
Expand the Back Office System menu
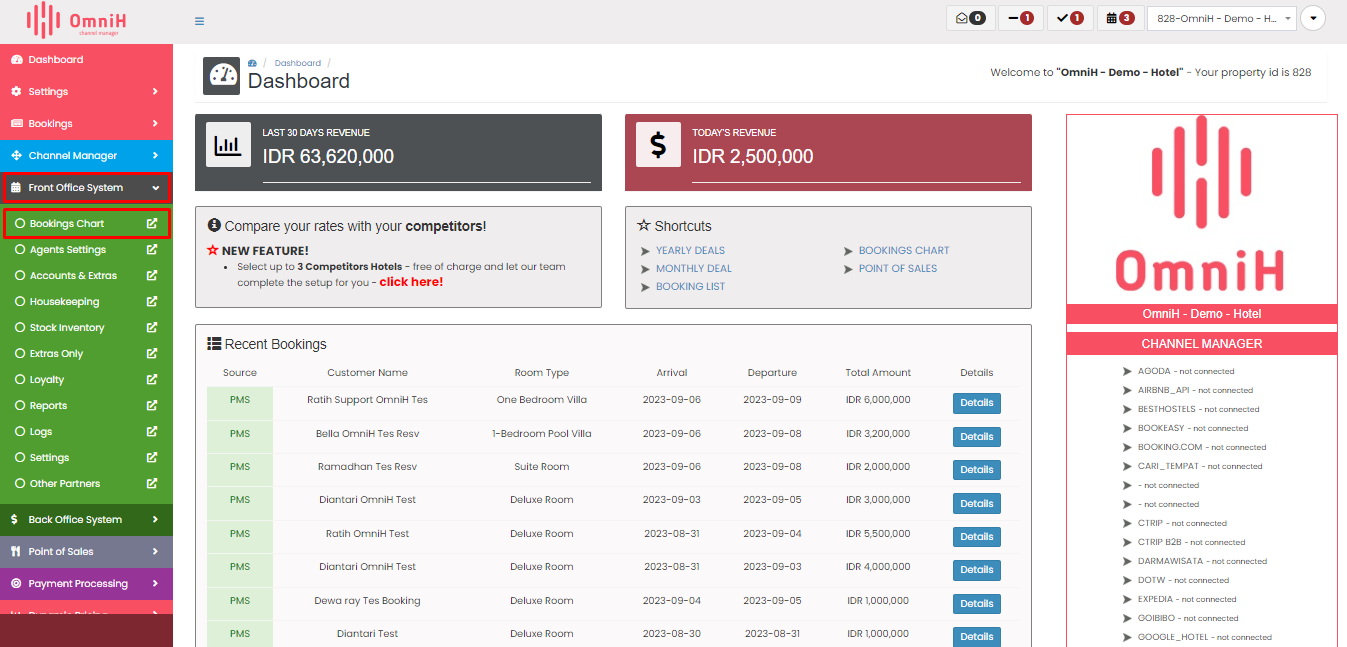click(x=86, y=520)
